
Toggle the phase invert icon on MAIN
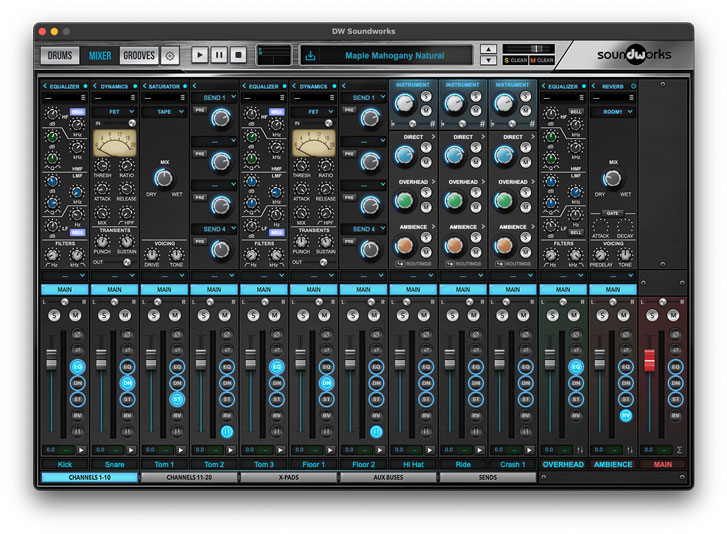tap(676, 334)
